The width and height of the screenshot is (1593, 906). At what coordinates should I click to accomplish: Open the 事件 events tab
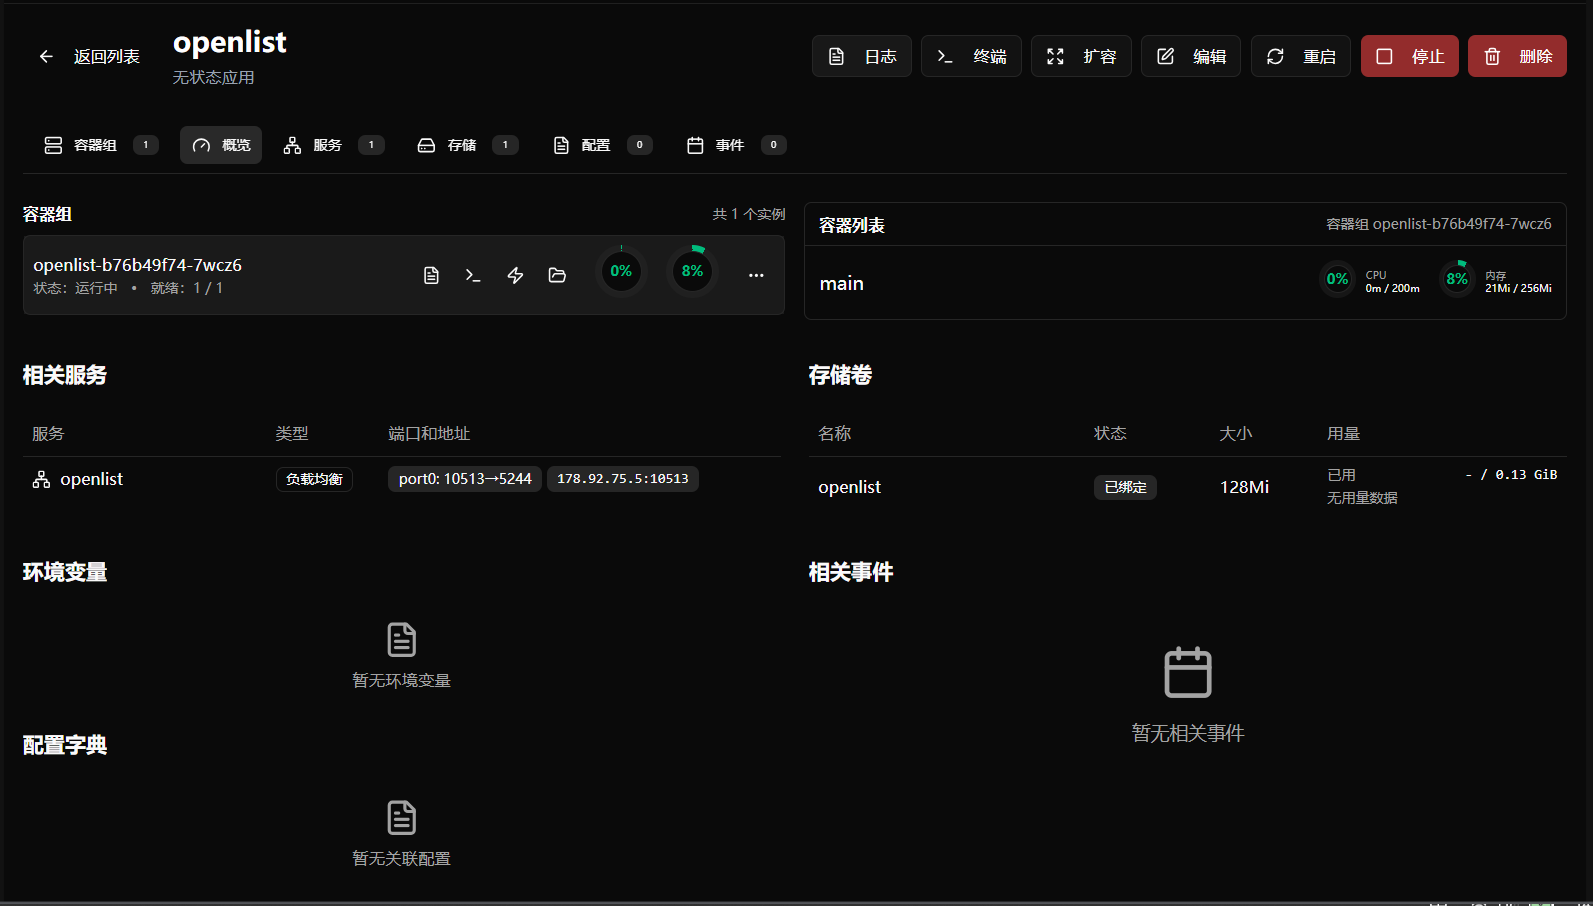click(736, 145)
